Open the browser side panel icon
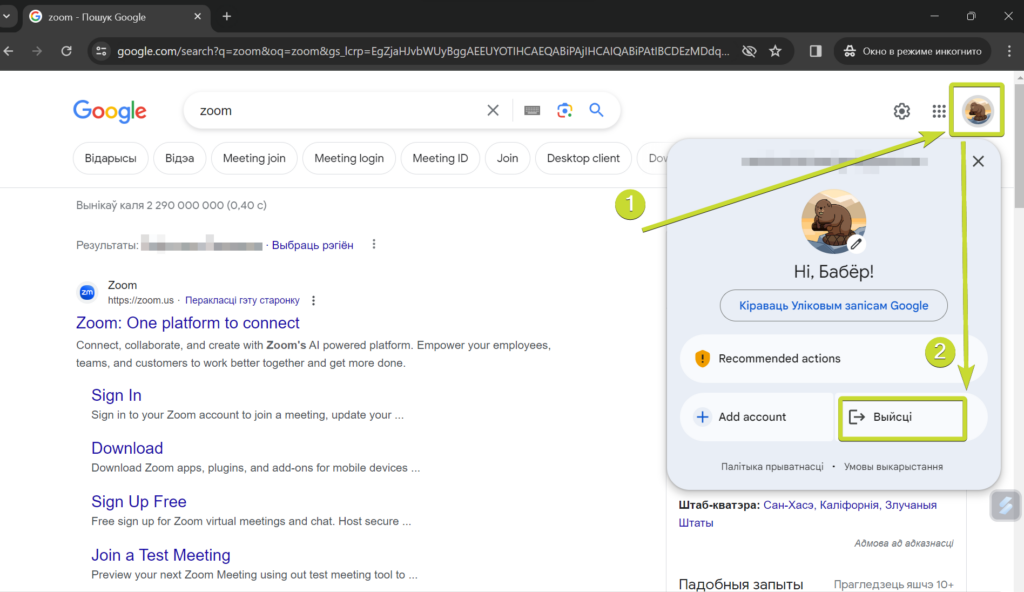The image size is (1024, 592). [x=816, y=51]
